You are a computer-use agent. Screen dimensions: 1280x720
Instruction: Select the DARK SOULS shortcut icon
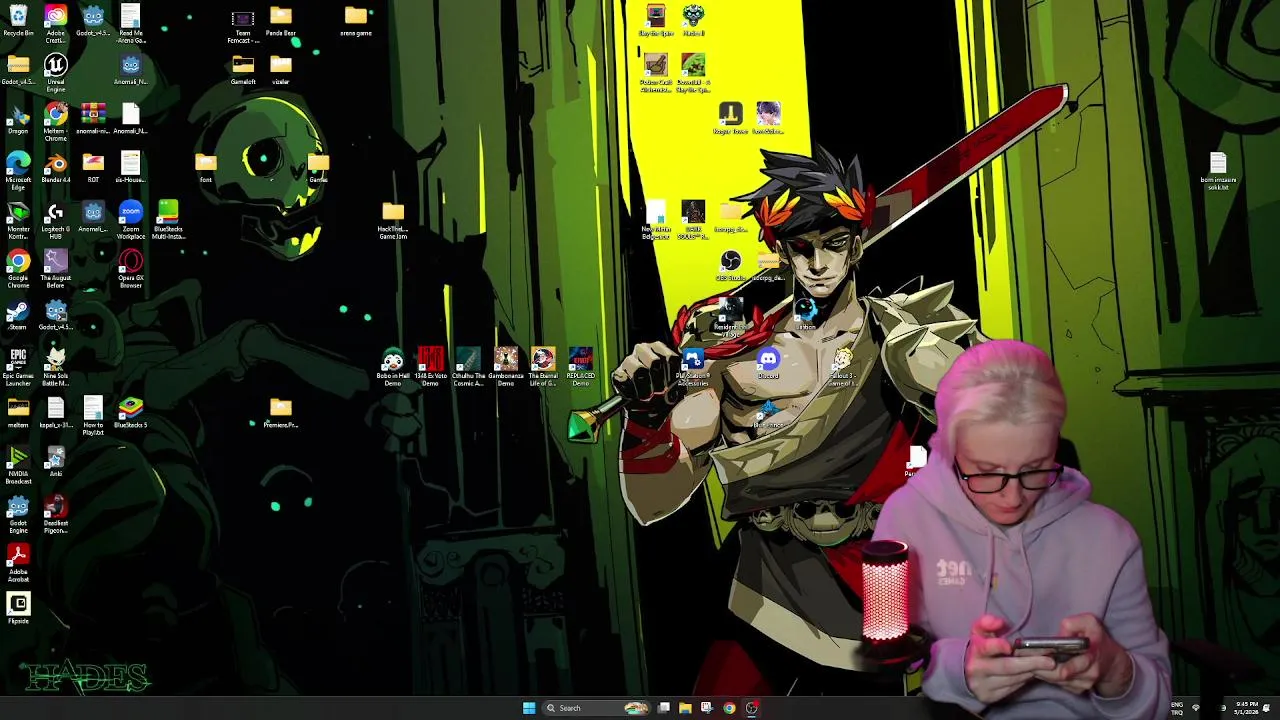(x=693, y=220)
